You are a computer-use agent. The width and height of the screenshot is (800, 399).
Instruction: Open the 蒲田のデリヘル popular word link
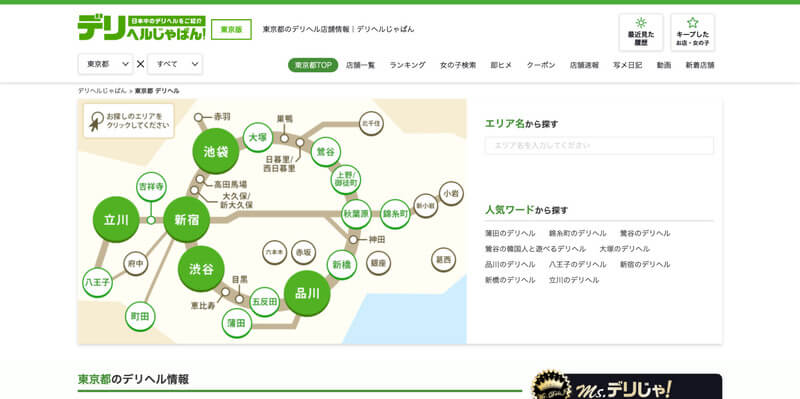pos(510,234)
